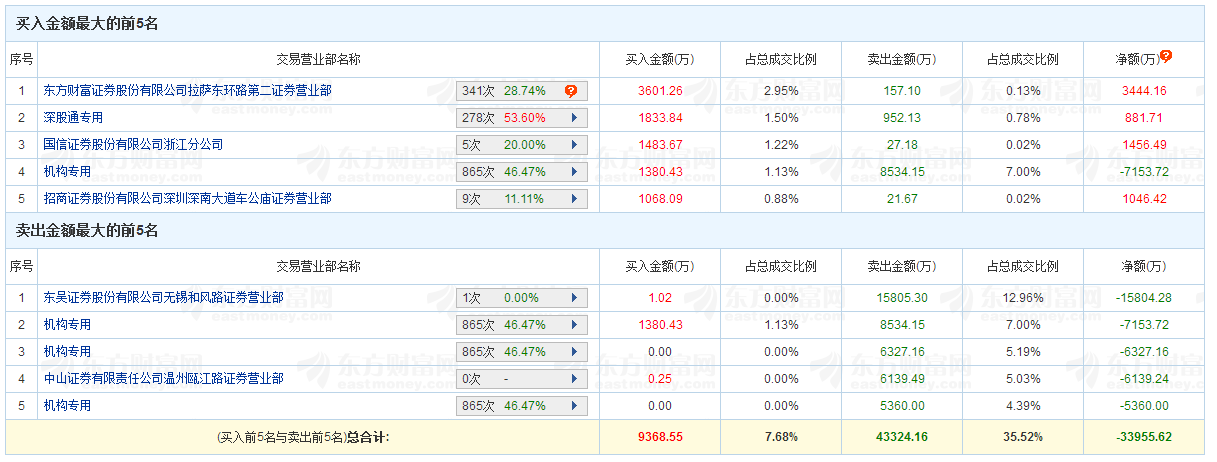Expand the 865次 46.47% box in sell table row 3

pyautogui.click(x=574, y=352)
